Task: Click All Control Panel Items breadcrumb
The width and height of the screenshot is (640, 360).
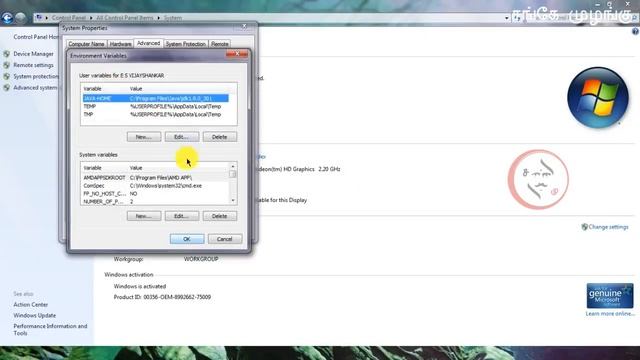Action: point(124,18)
